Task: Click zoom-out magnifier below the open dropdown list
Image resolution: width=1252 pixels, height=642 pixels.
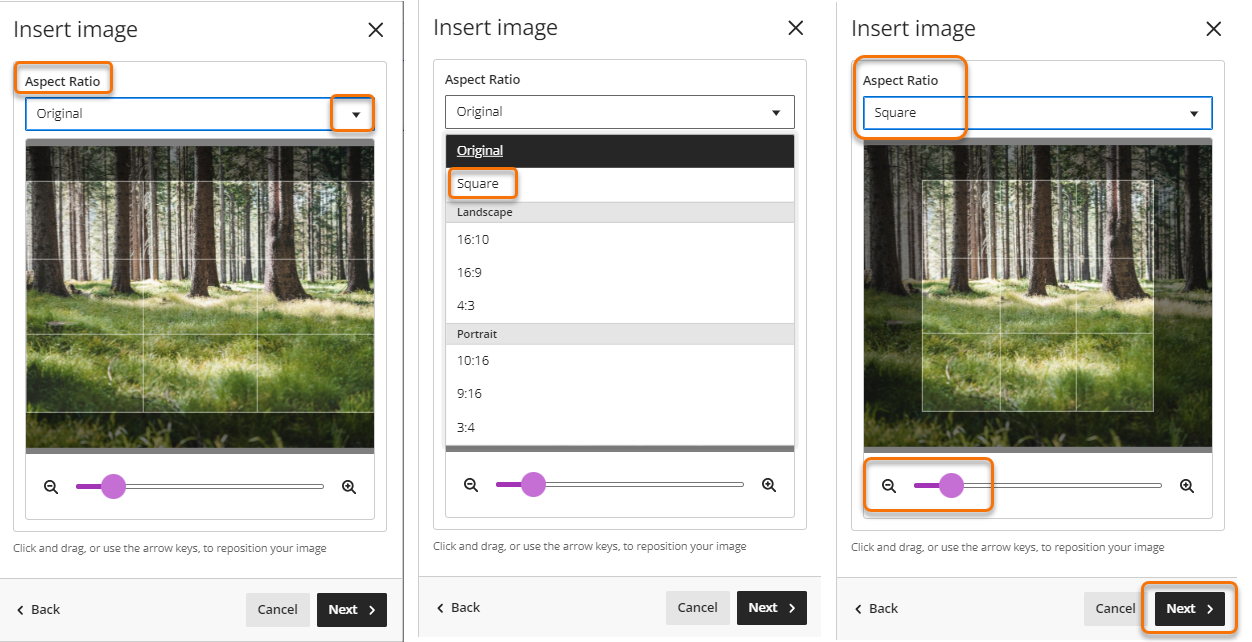Action: coord(471,485)
